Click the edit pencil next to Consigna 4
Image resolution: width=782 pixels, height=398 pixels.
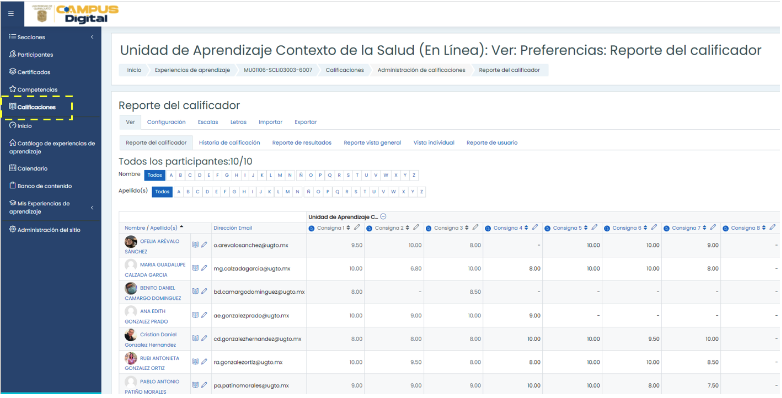click(535, 228)
